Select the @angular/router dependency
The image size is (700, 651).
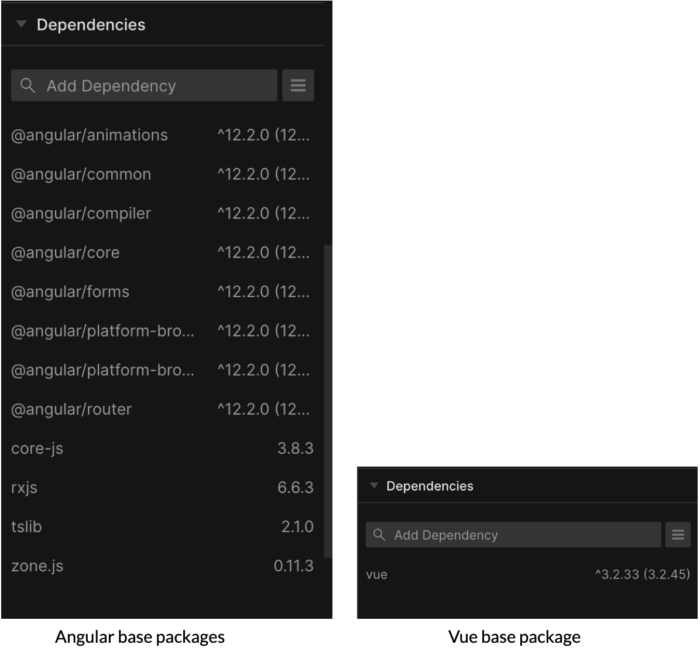tap(72, 409)
